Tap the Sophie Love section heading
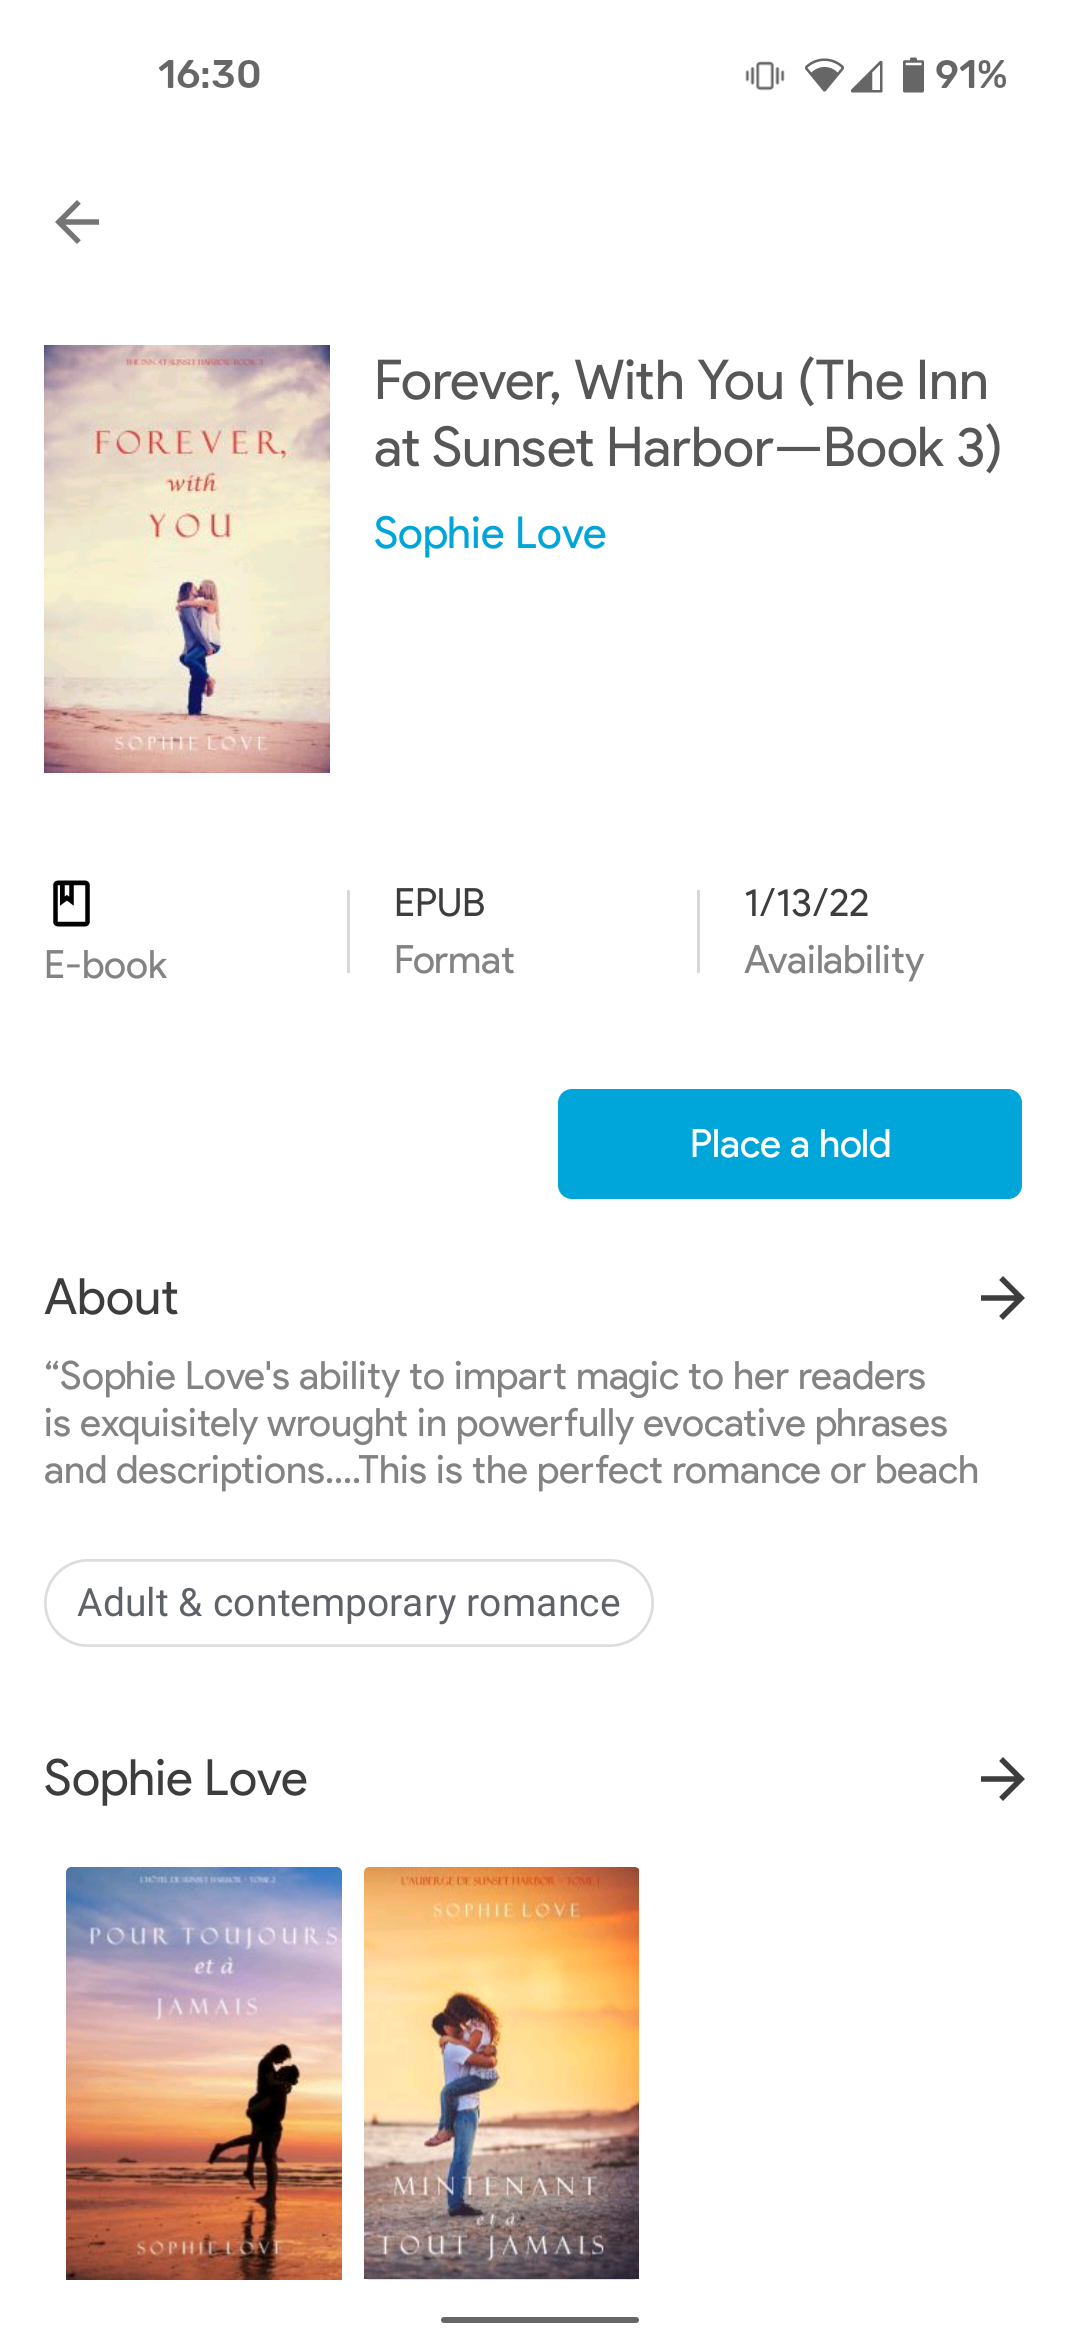 [176, 1779]
